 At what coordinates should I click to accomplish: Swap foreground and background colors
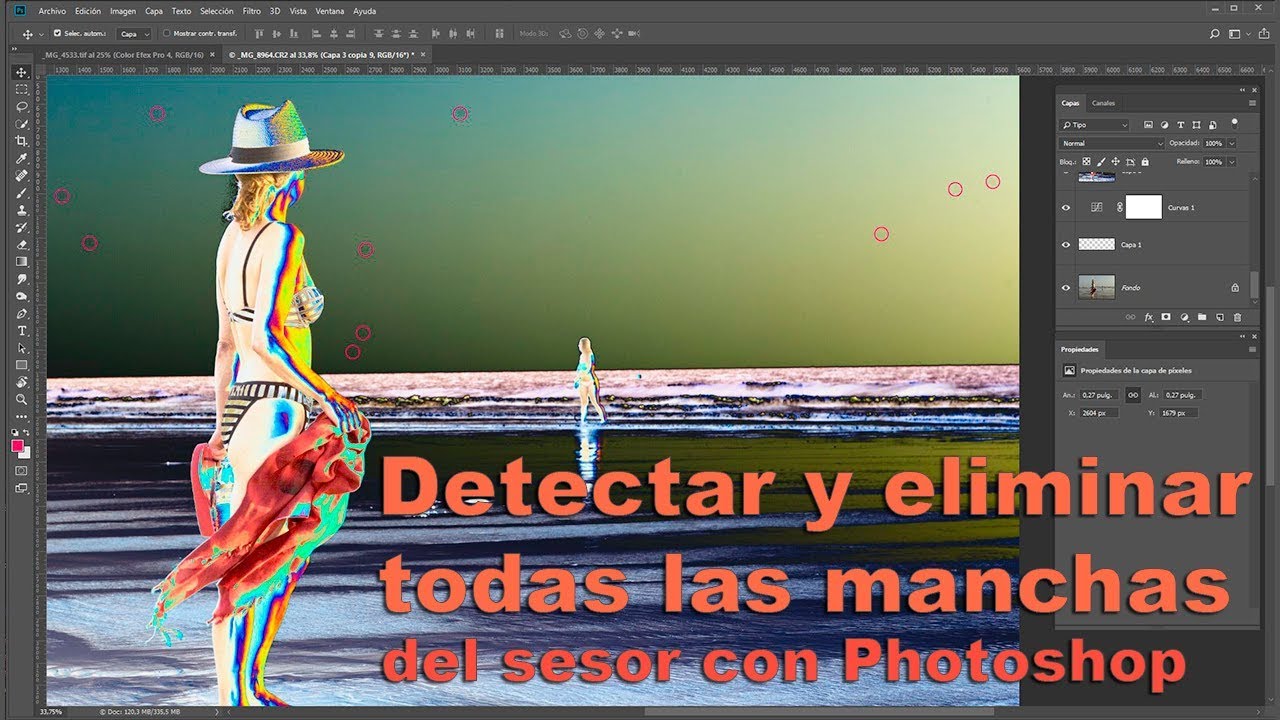point(28,433)
